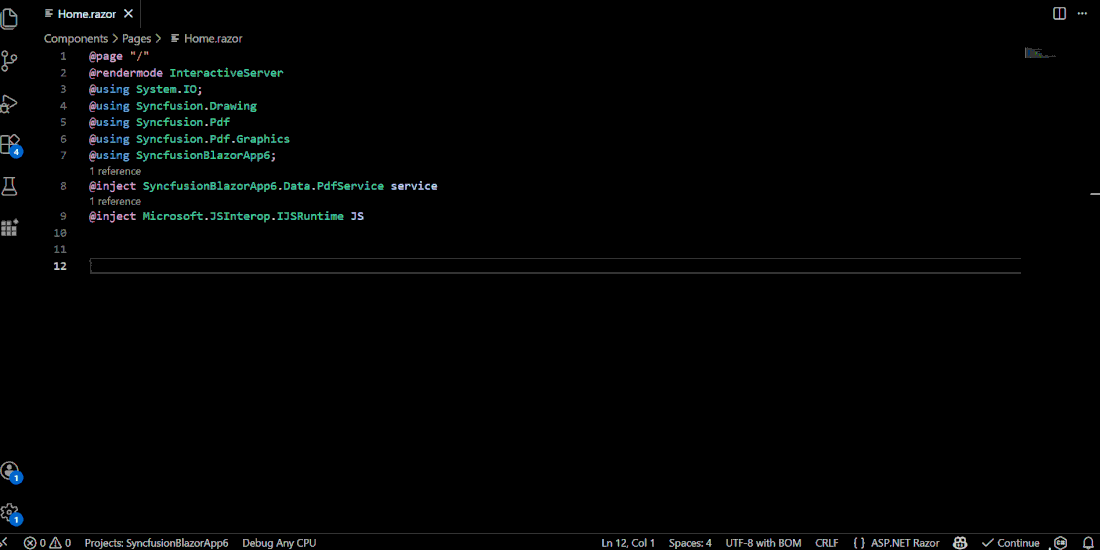Open the Copilot status icon
This screenshot has width=1100, height=550.
click(x=960, y=543)
